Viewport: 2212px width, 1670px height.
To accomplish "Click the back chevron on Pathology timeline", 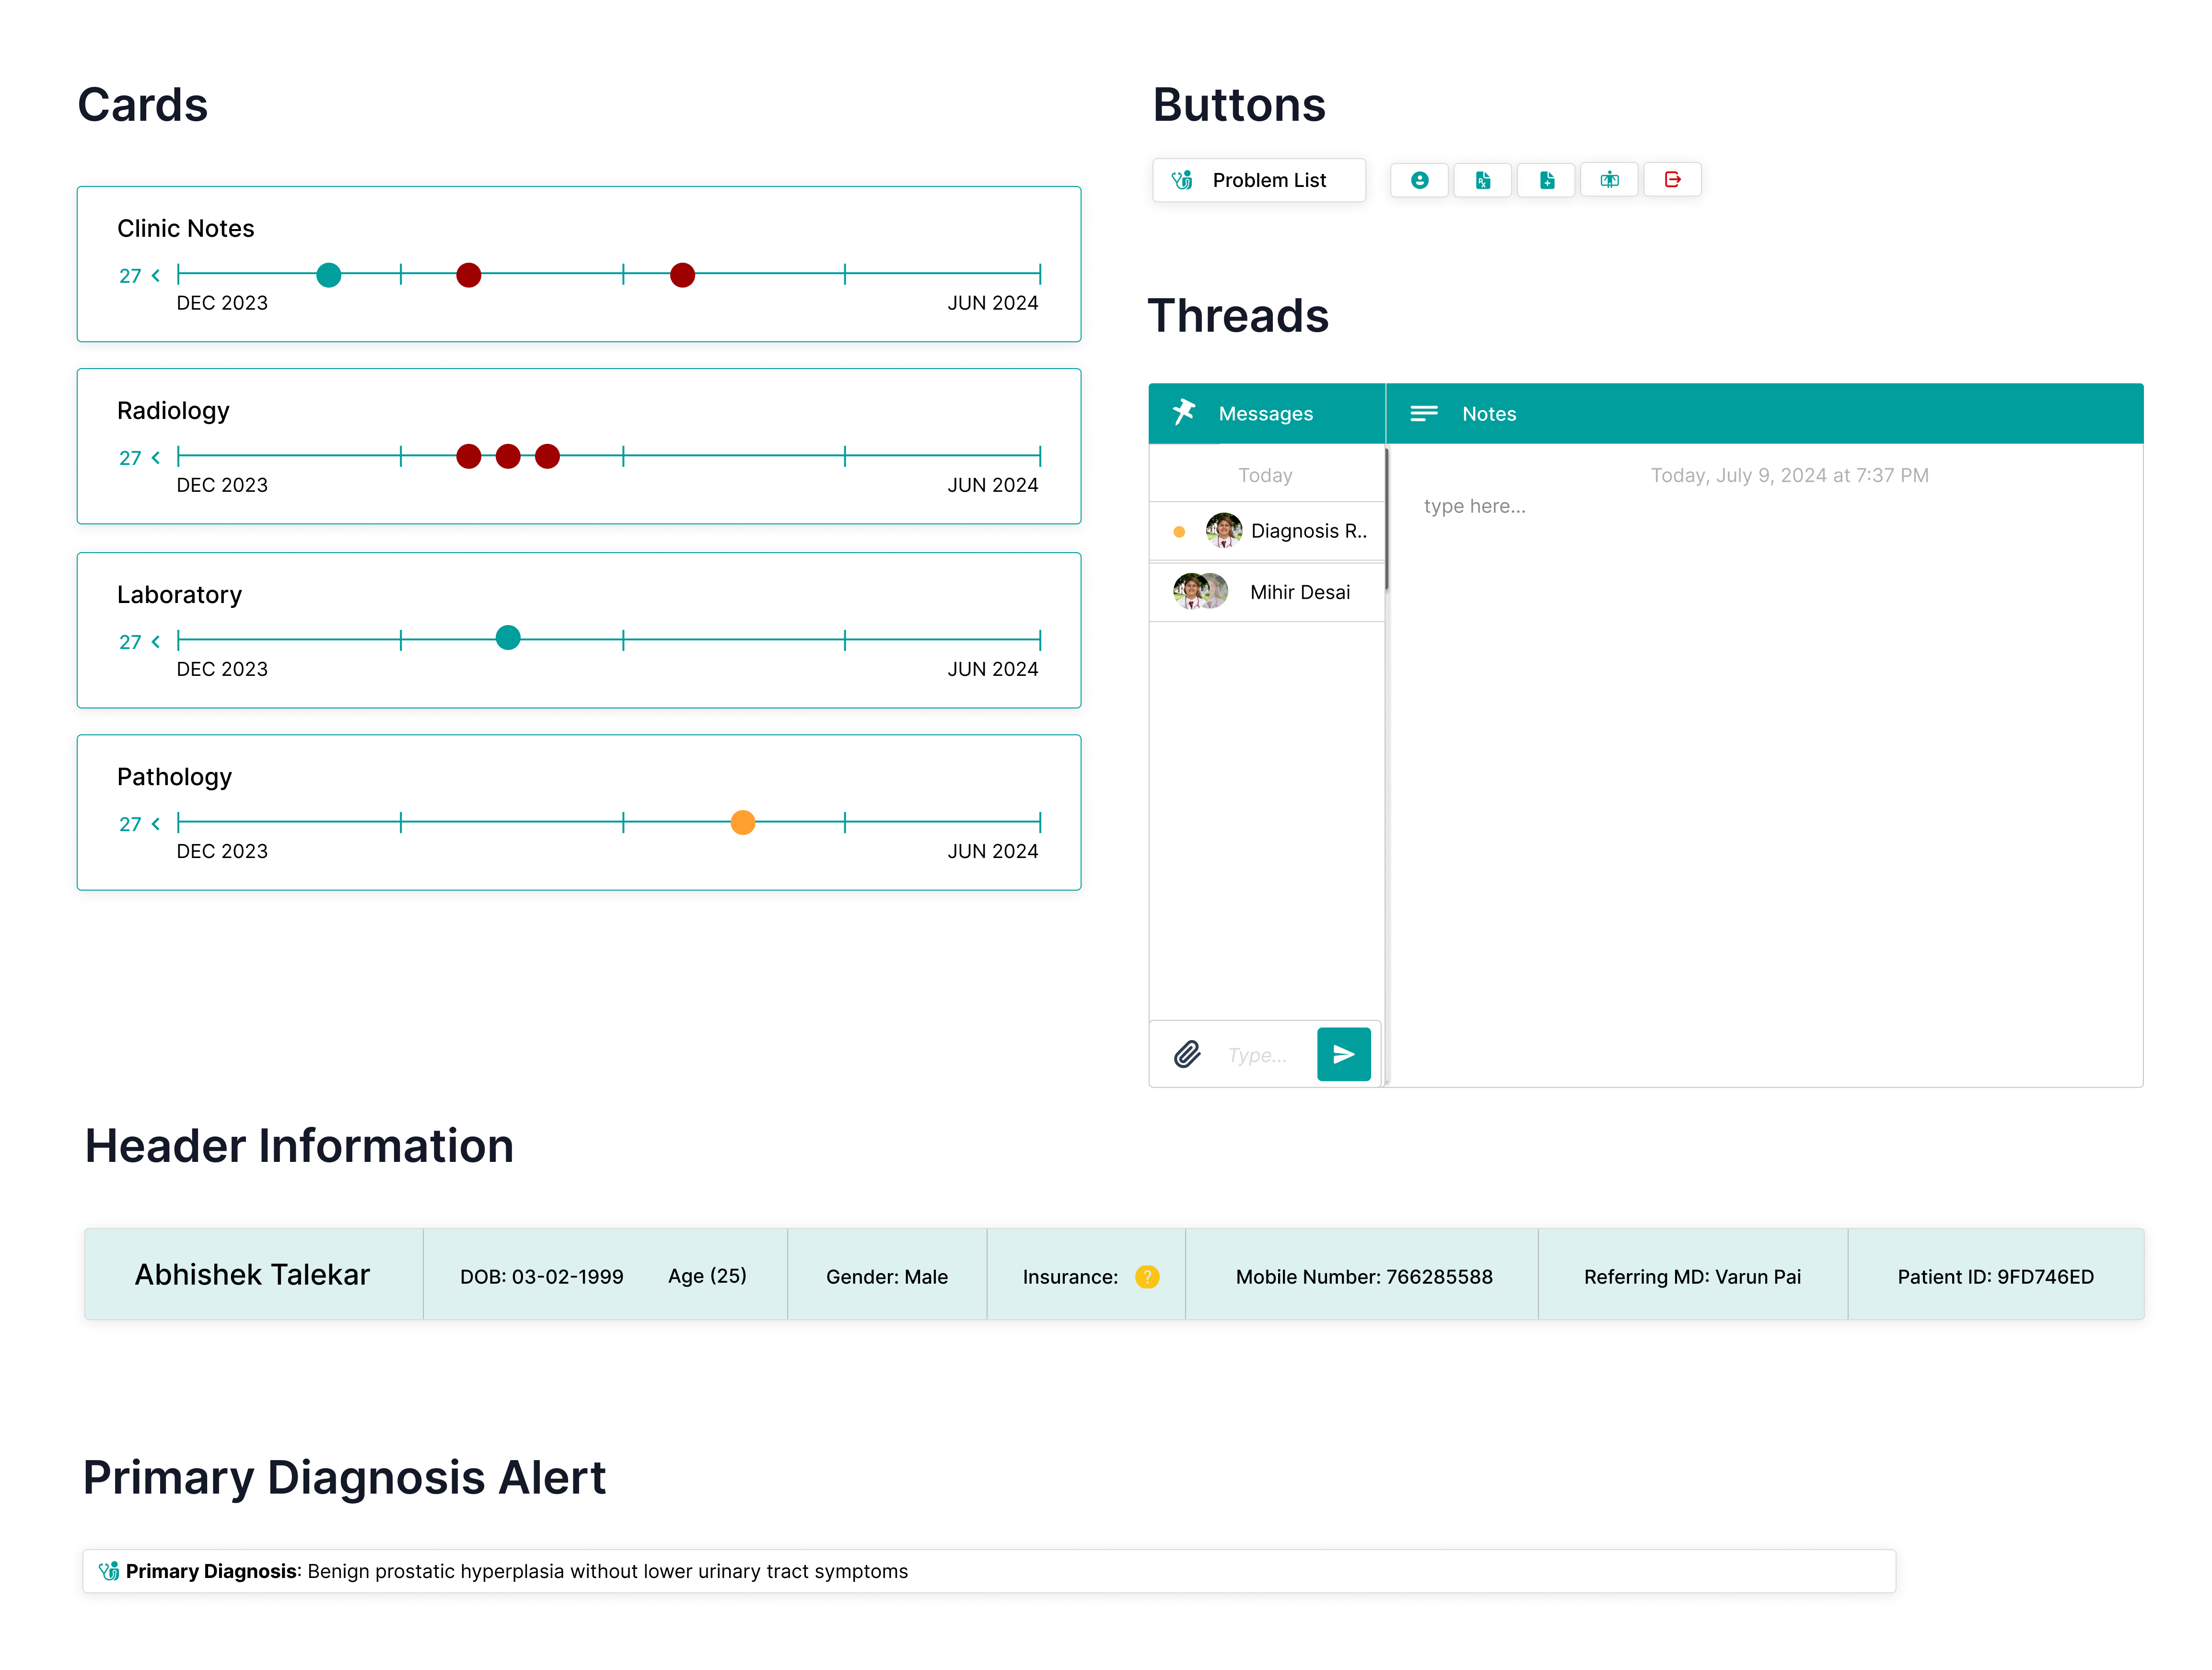I will click(x=156, y=823).
